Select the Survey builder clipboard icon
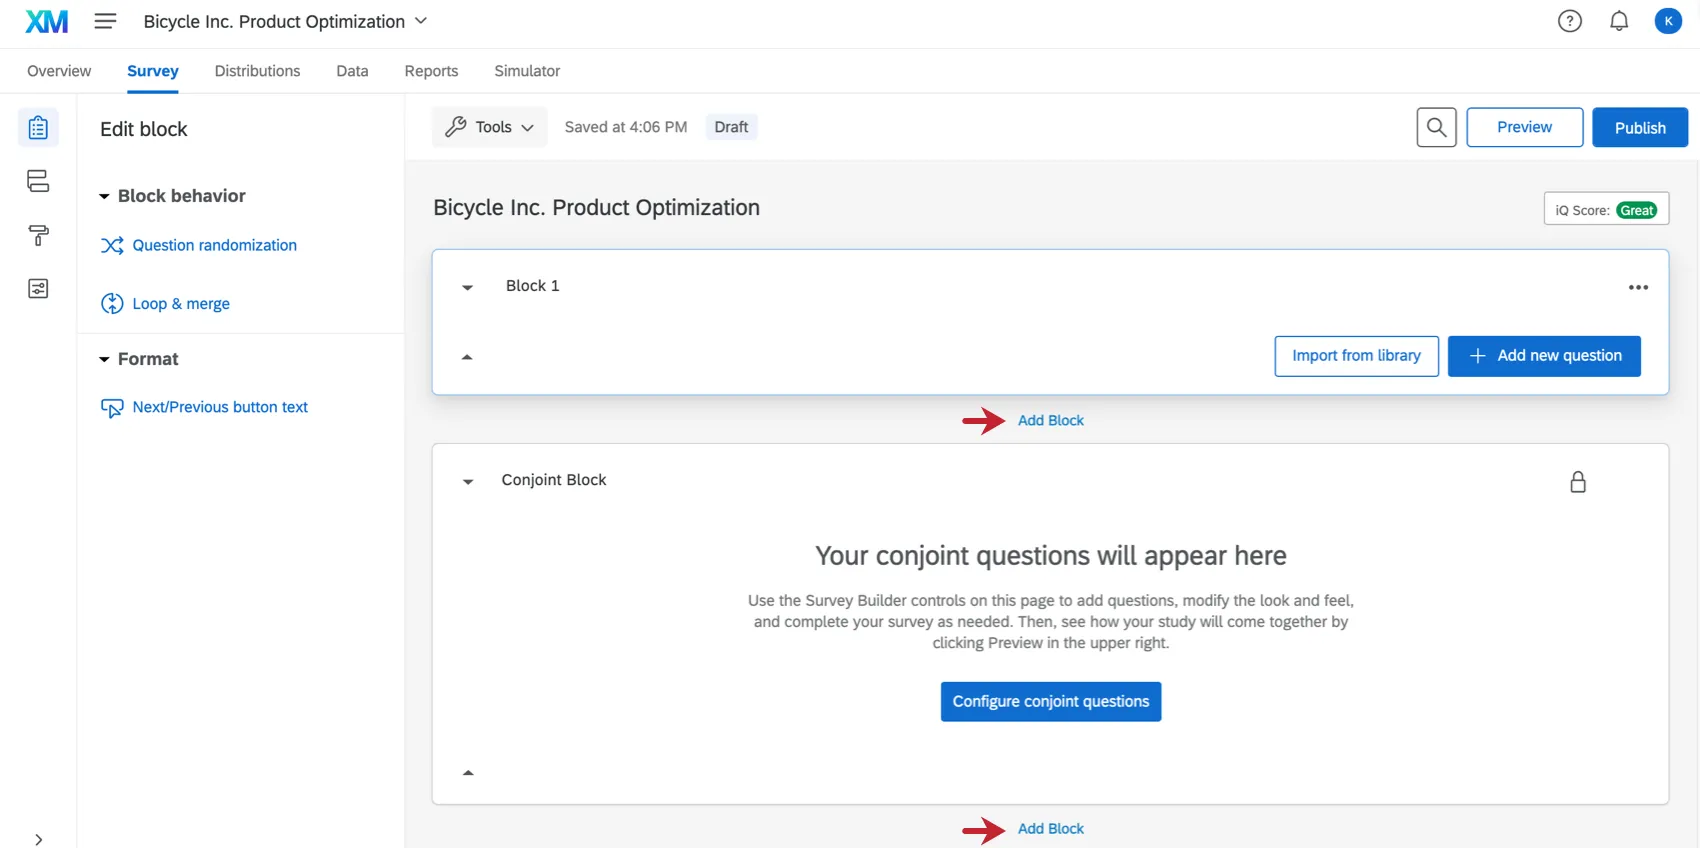 (x=38, y=128)
